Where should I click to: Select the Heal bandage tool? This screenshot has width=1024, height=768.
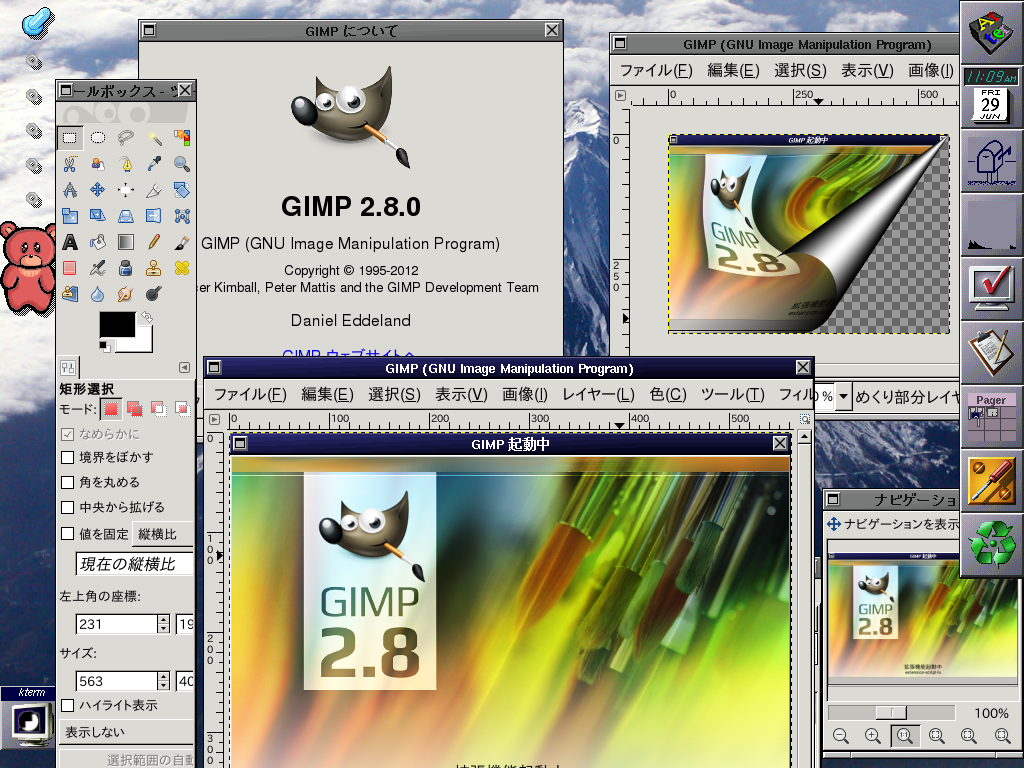182,268
